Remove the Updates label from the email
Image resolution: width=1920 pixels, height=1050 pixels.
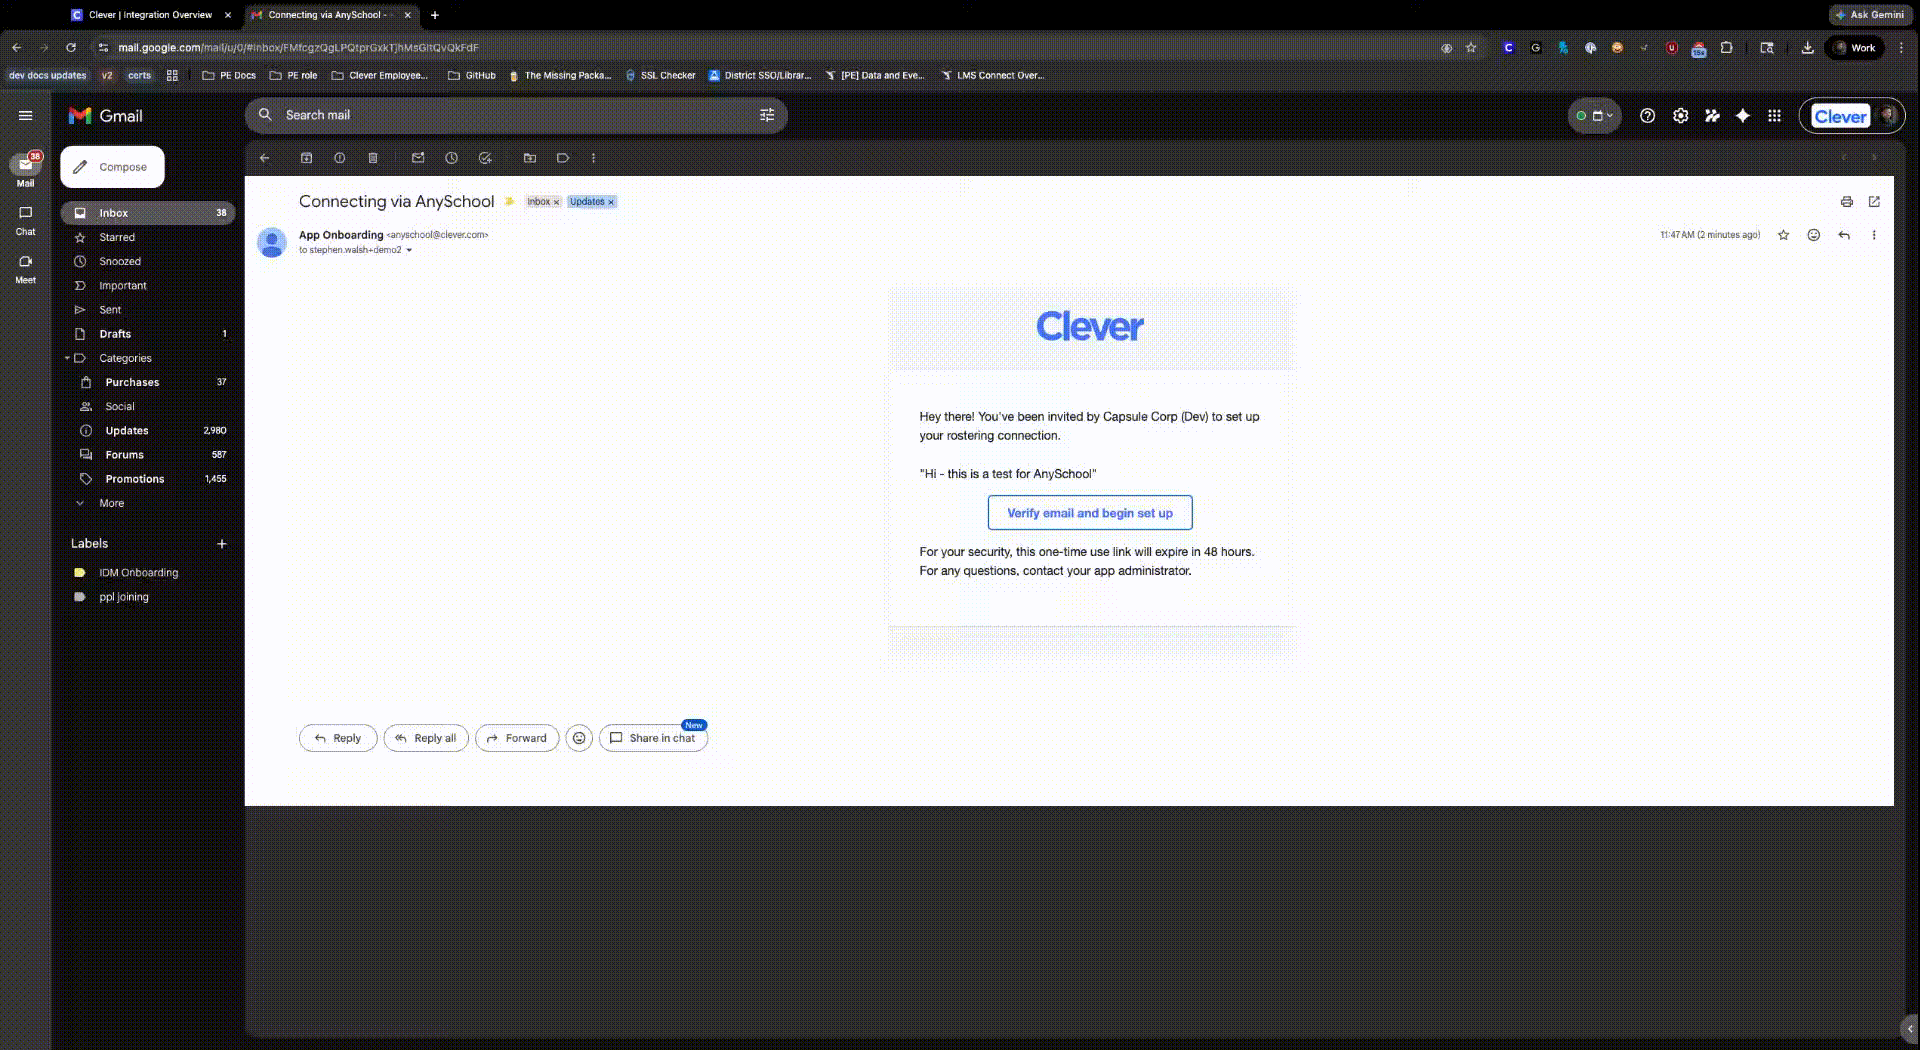pyautogui.click(x=611, y=202)
